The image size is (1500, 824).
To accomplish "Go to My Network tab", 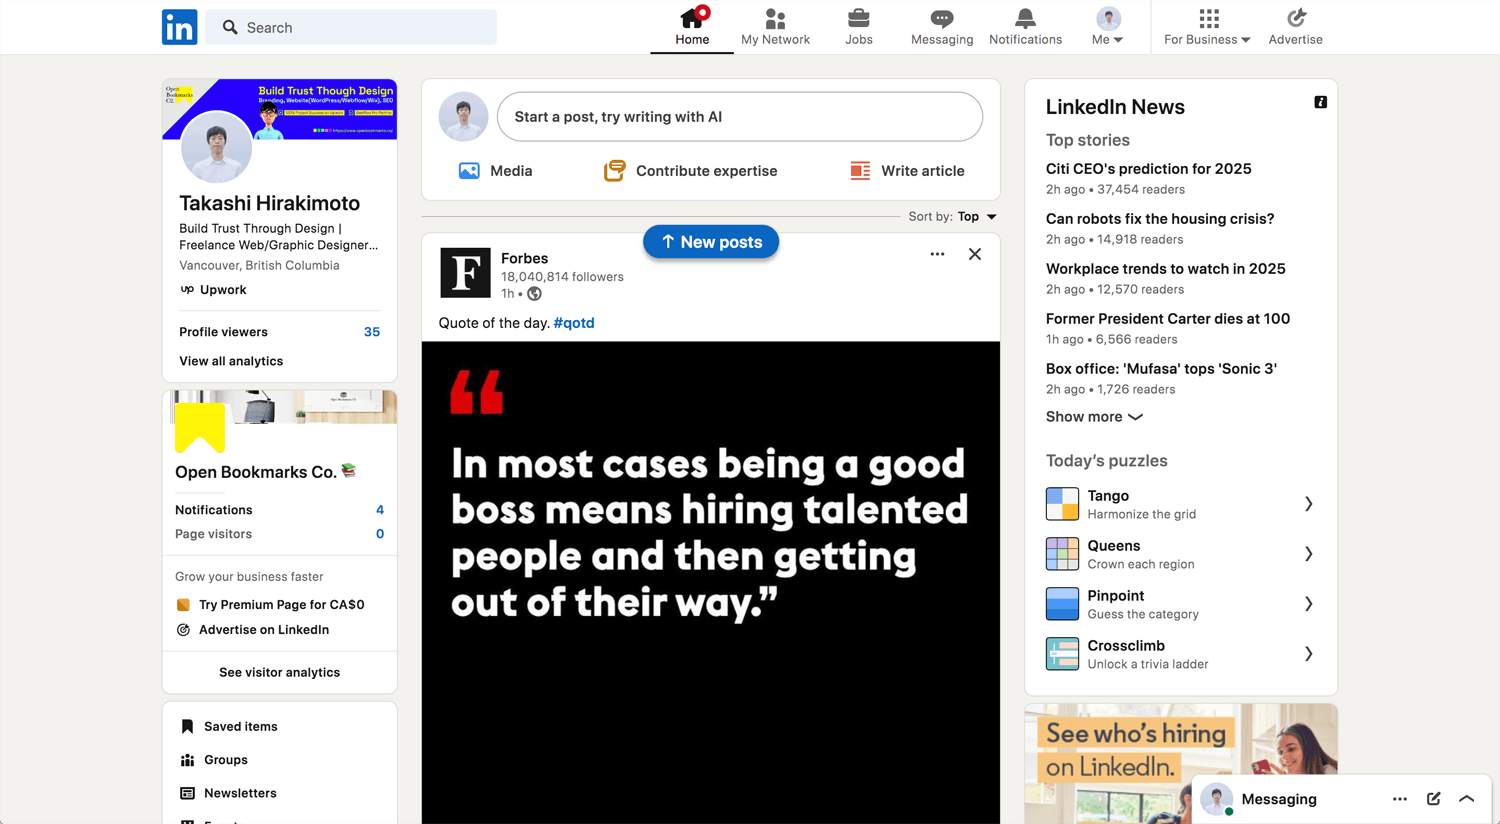I will pos(775,27).
